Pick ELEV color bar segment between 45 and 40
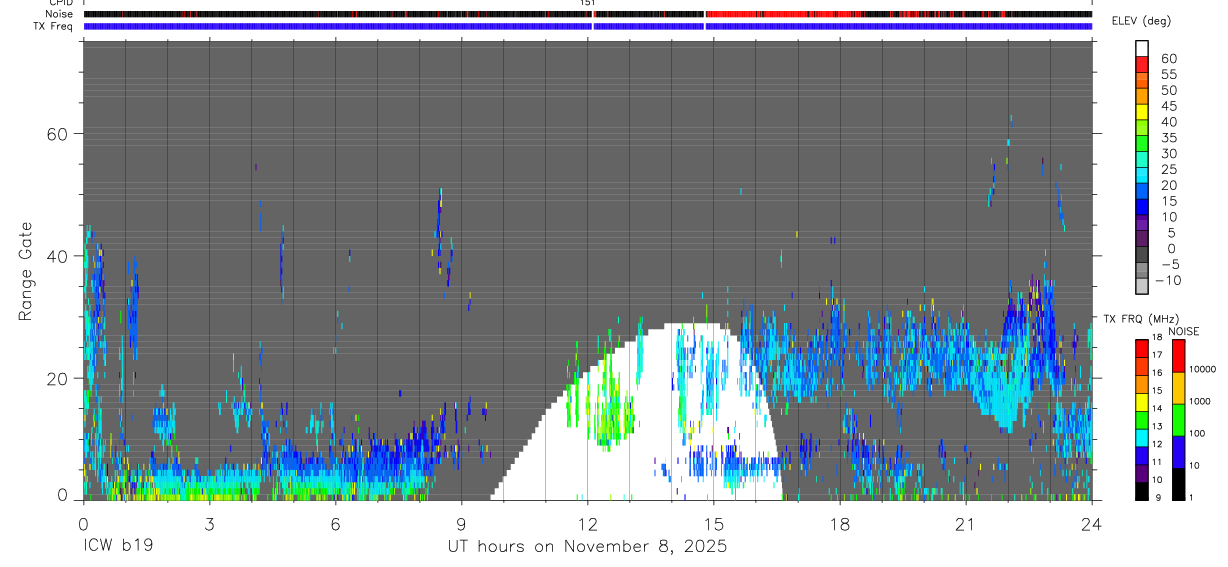The height and width of the screenshot is (567, 1228). (x=1142, y=112)
